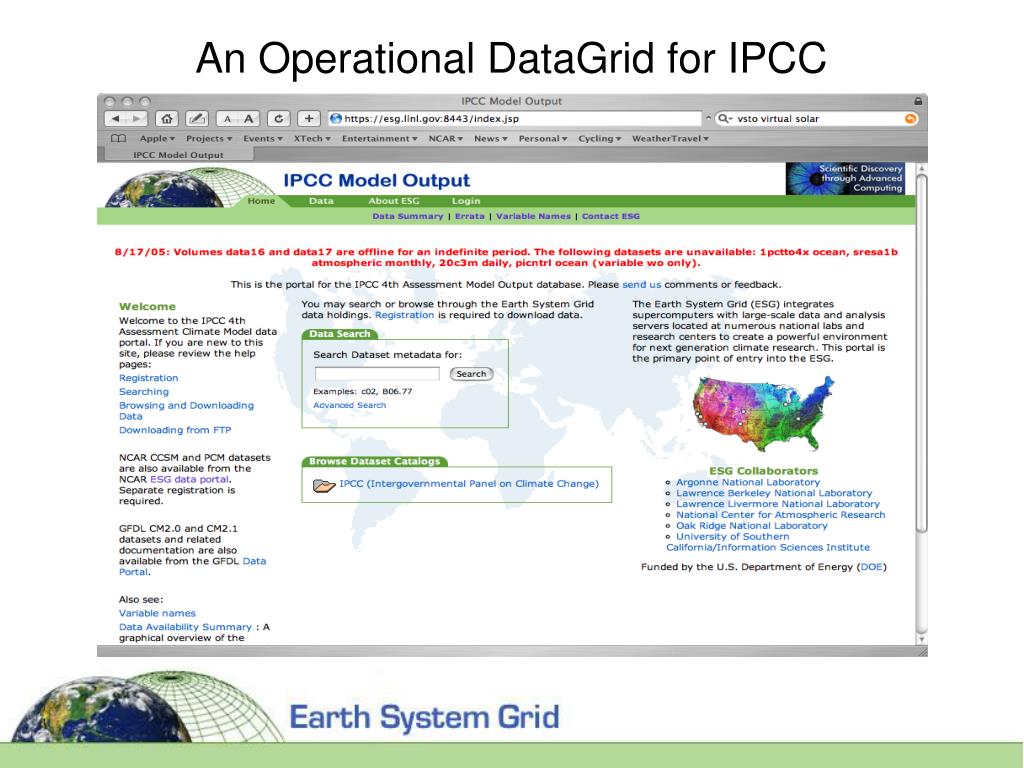Visit Oak Ridge National Laboratory link

752,526
